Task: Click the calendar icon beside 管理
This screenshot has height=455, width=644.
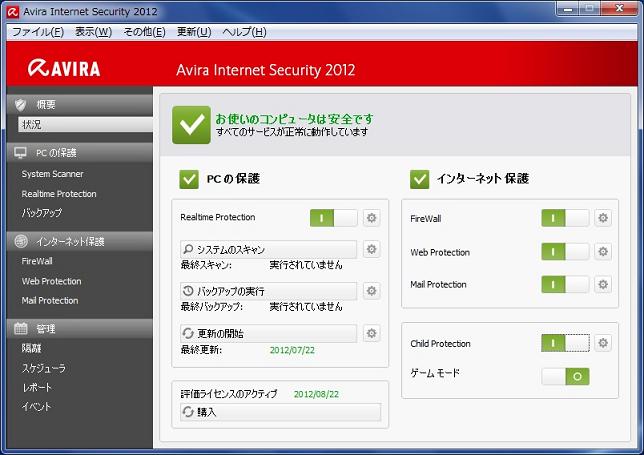Action: pos(21,329)
